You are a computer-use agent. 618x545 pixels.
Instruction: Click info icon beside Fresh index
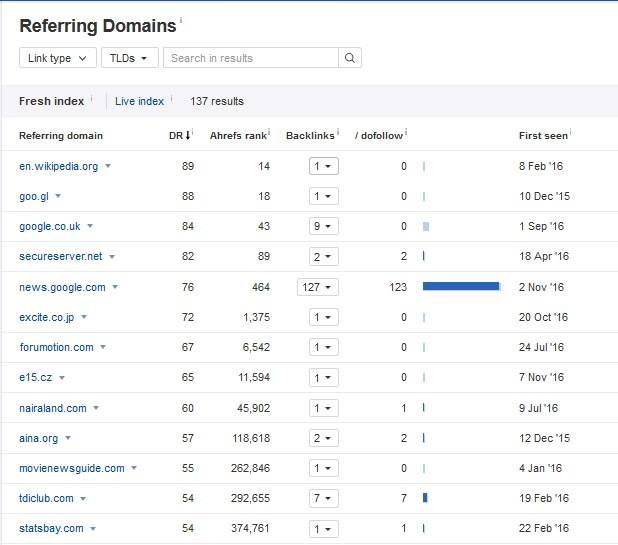point(91,99)
